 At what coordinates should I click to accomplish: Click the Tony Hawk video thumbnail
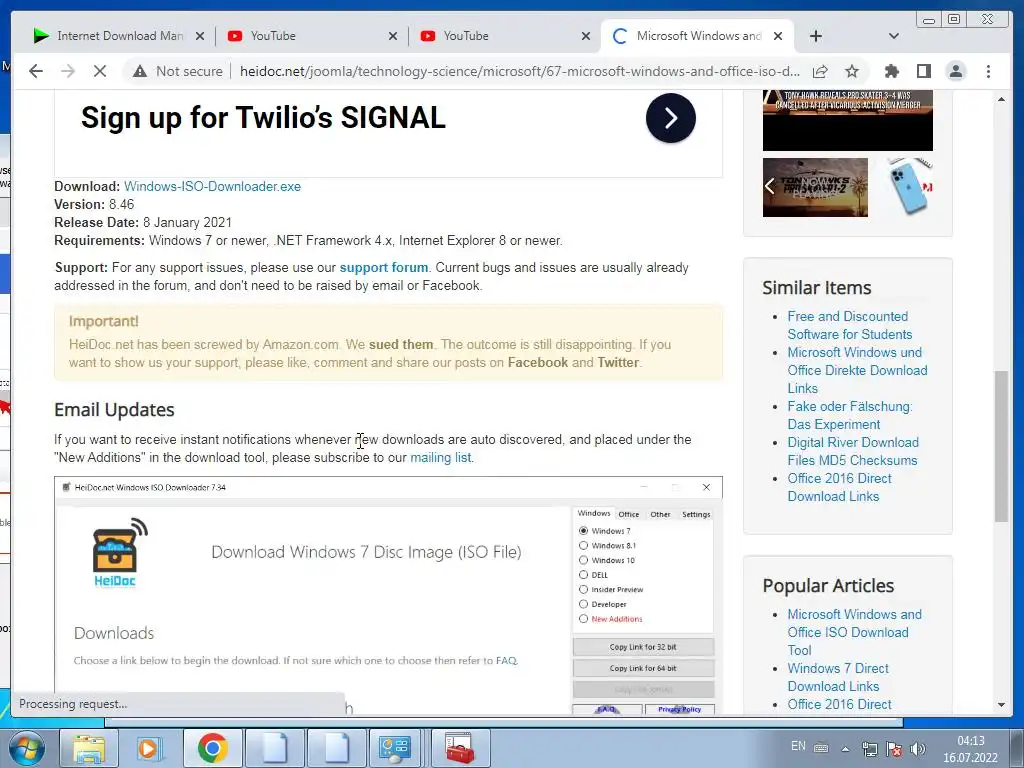[815, 187]
